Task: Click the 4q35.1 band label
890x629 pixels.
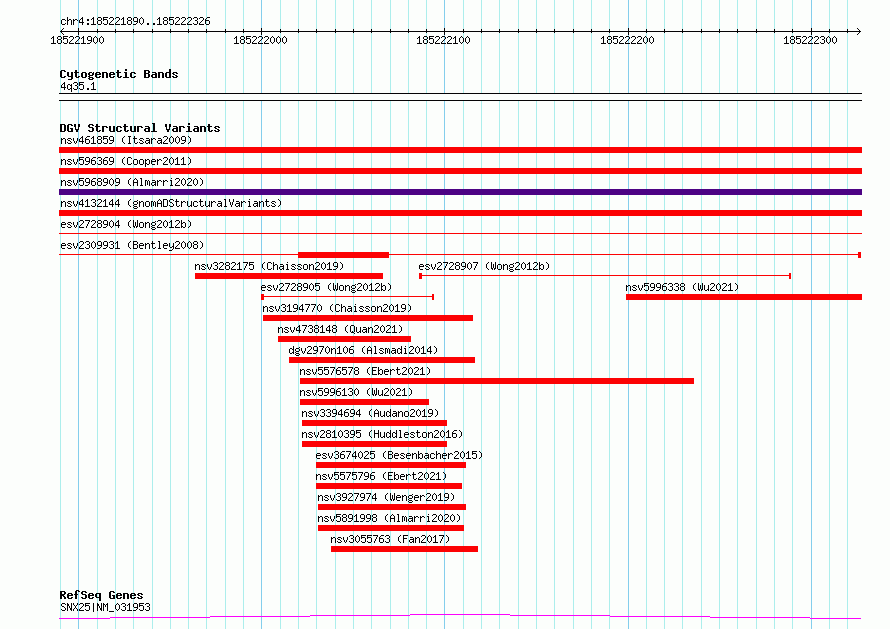Action: coord(78,86)
